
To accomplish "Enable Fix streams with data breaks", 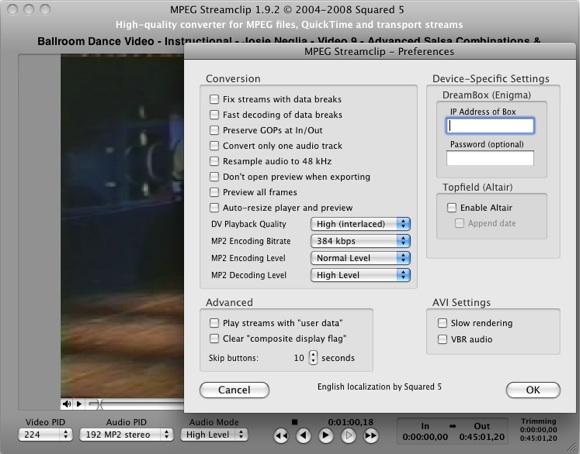I will pos(214,99).
